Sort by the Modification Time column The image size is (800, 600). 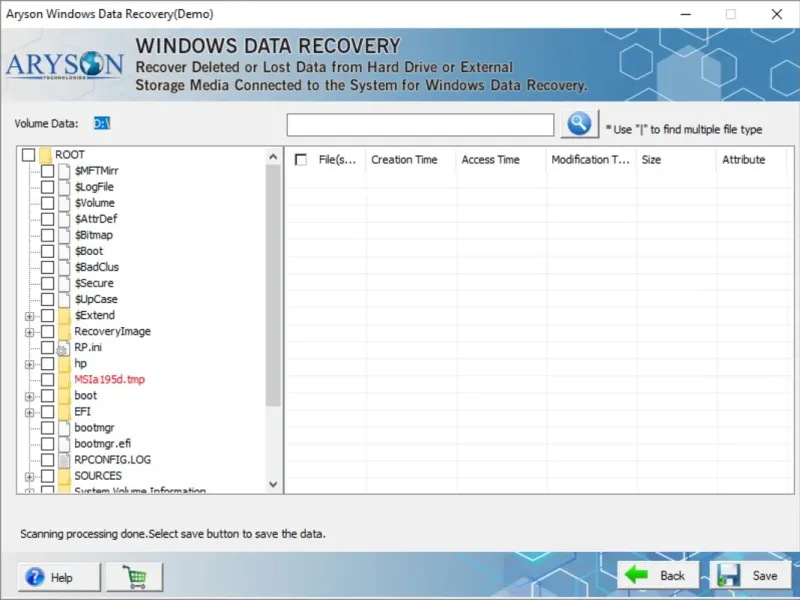pyautogui.click(x=591, y=160)
